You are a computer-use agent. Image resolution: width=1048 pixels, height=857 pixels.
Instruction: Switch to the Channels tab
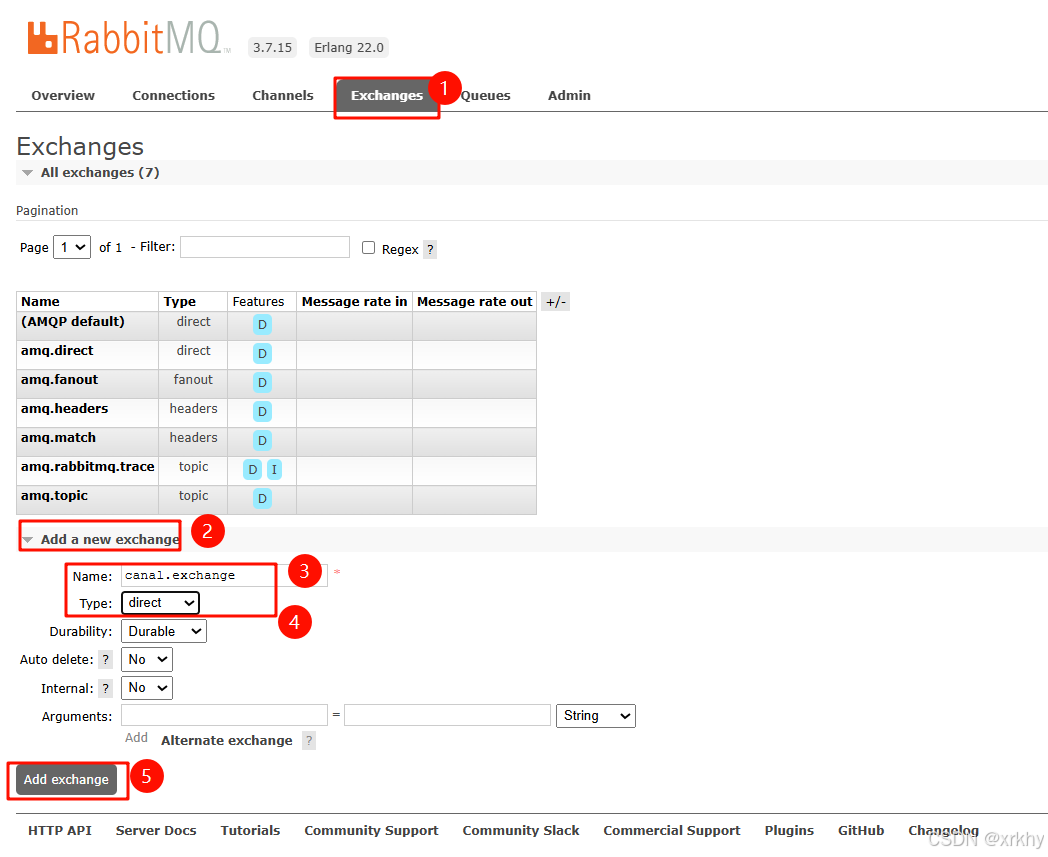[x=283, y=96]
